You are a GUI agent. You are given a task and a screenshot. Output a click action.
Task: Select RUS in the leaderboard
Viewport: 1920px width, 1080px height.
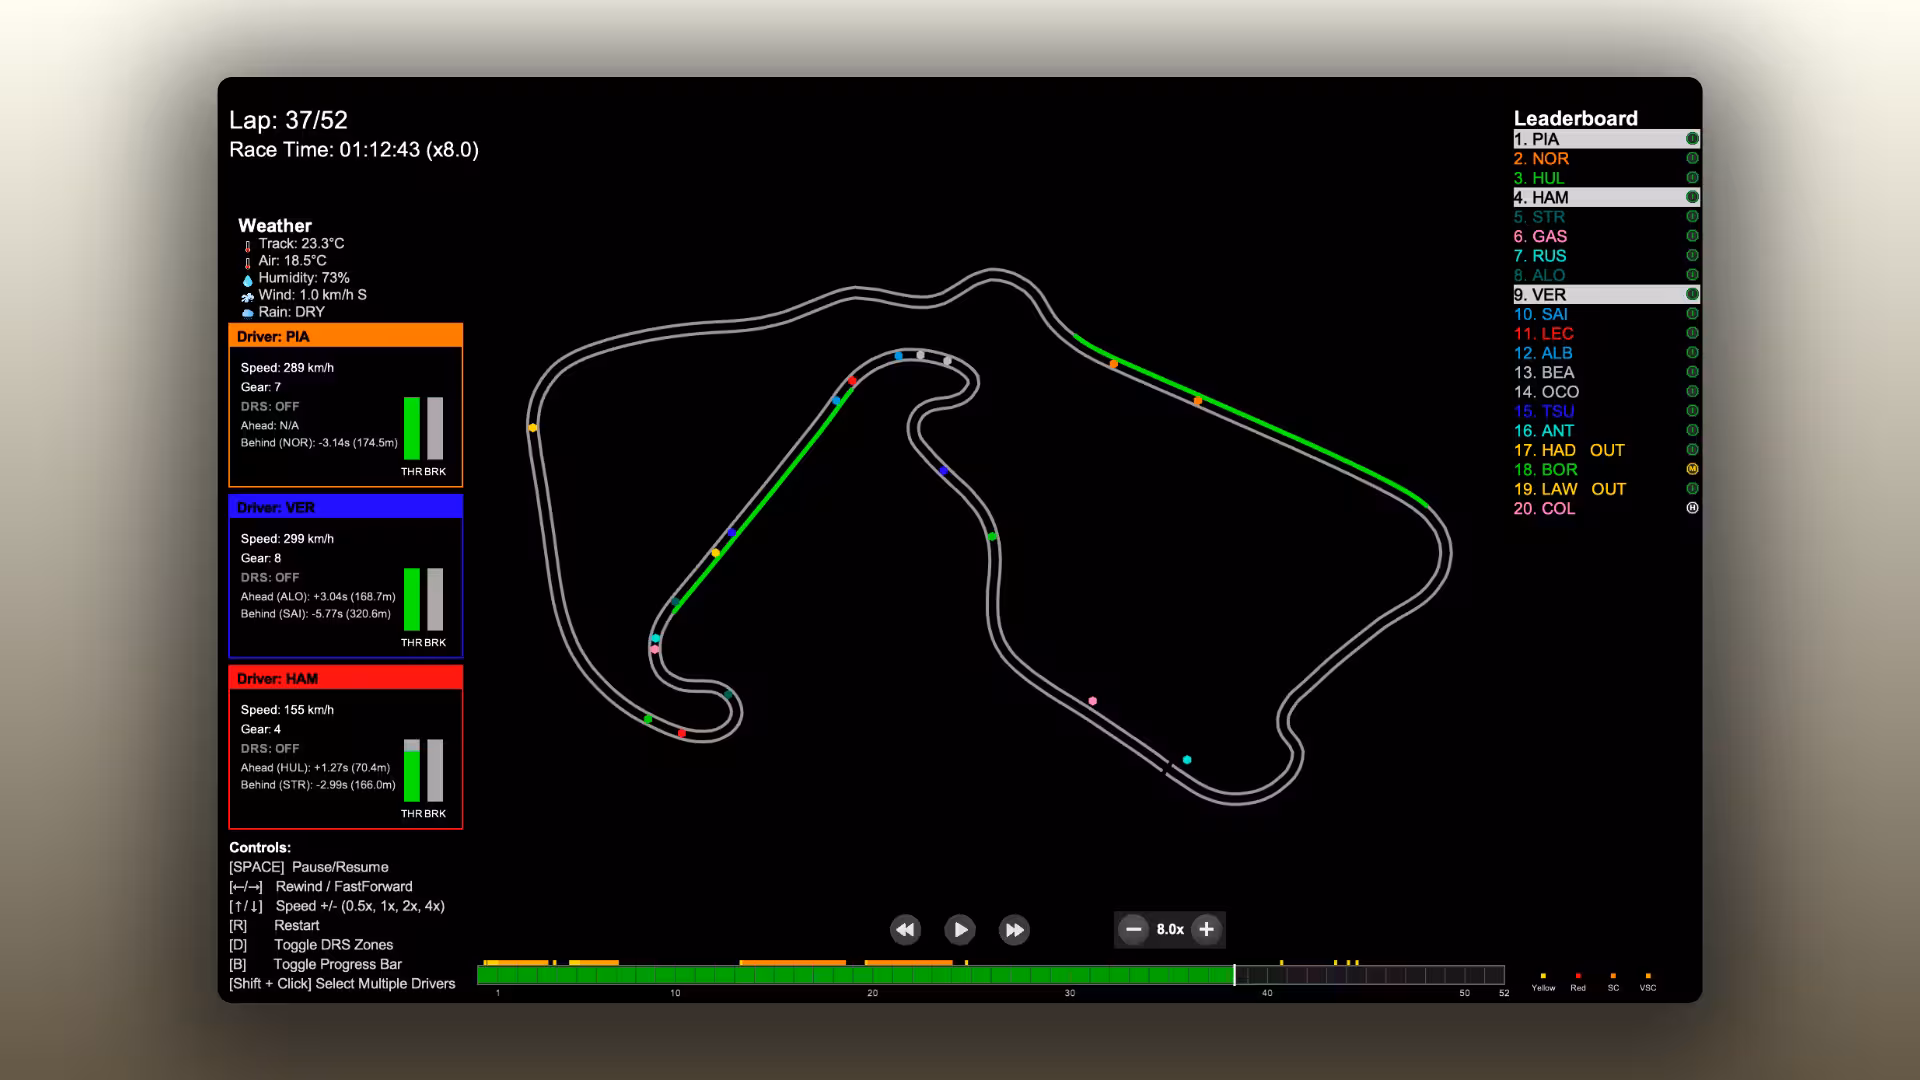[1606, 256]
